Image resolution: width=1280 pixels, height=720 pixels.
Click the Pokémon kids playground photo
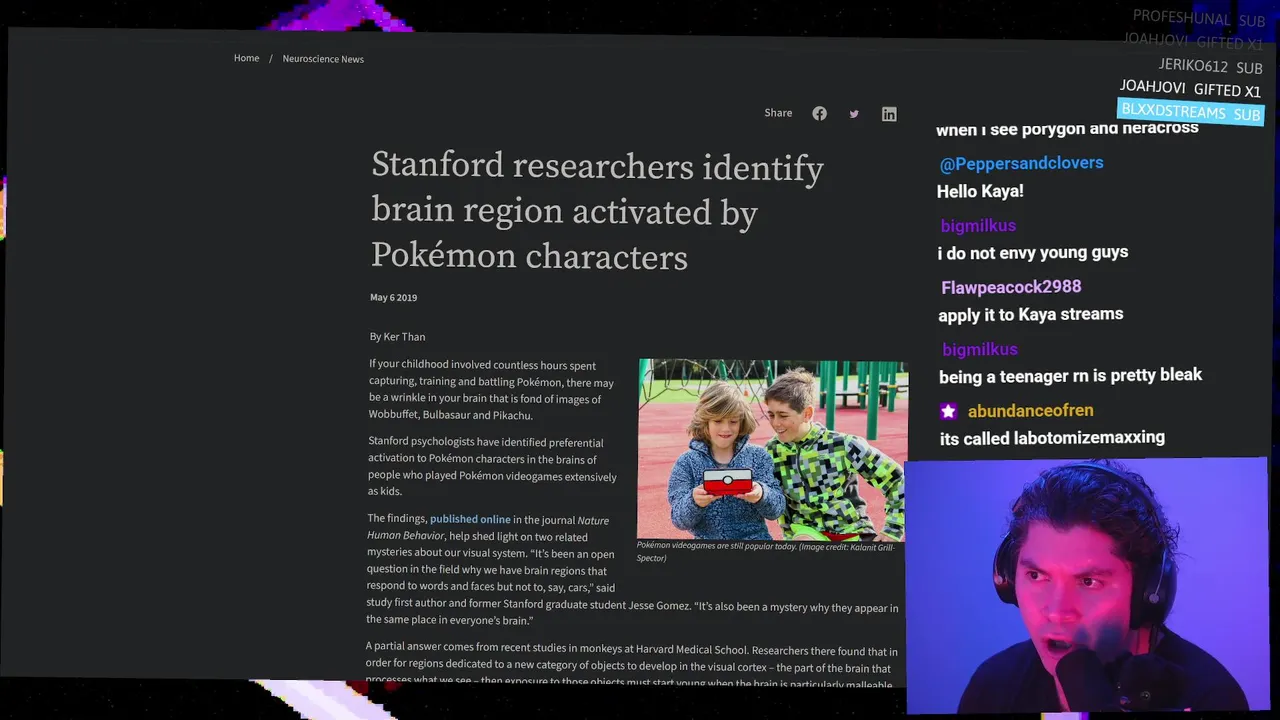click(x=772, y=450)
